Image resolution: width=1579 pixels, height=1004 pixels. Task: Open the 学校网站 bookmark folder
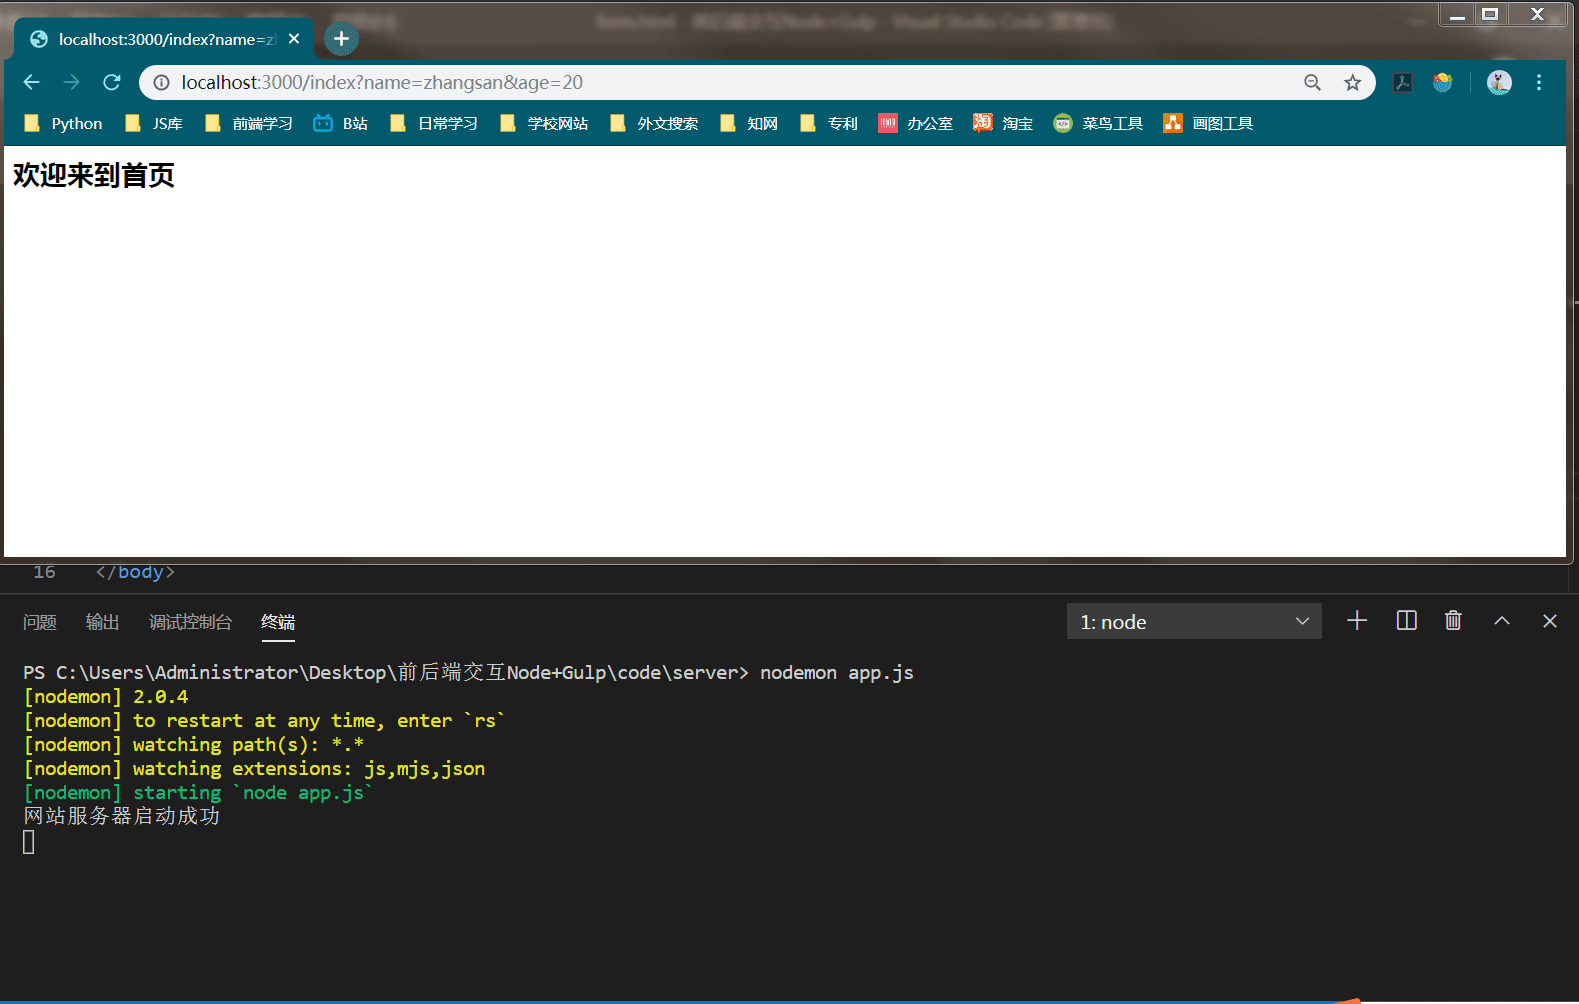click(x=544, y=123)
